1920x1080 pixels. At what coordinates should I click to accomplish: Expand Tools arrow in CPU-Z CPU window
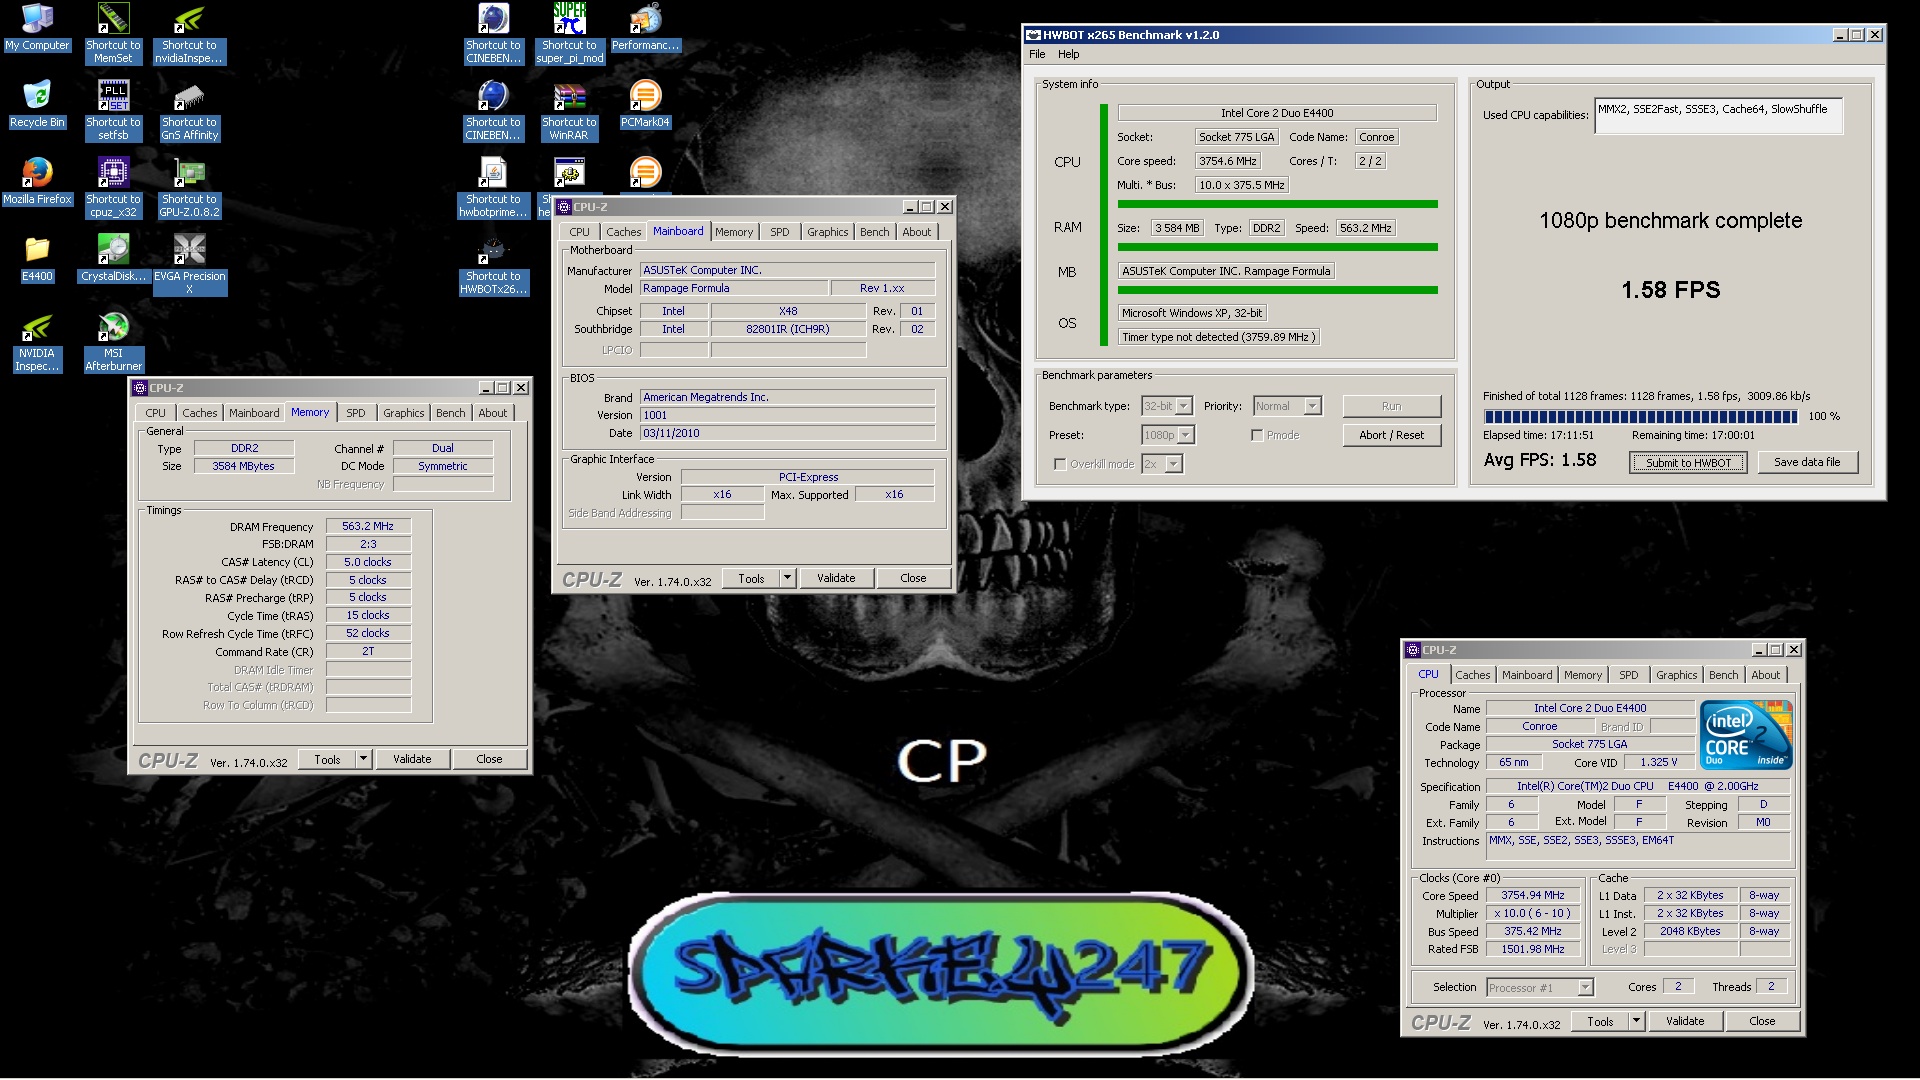click(x=1637, y=1021)
